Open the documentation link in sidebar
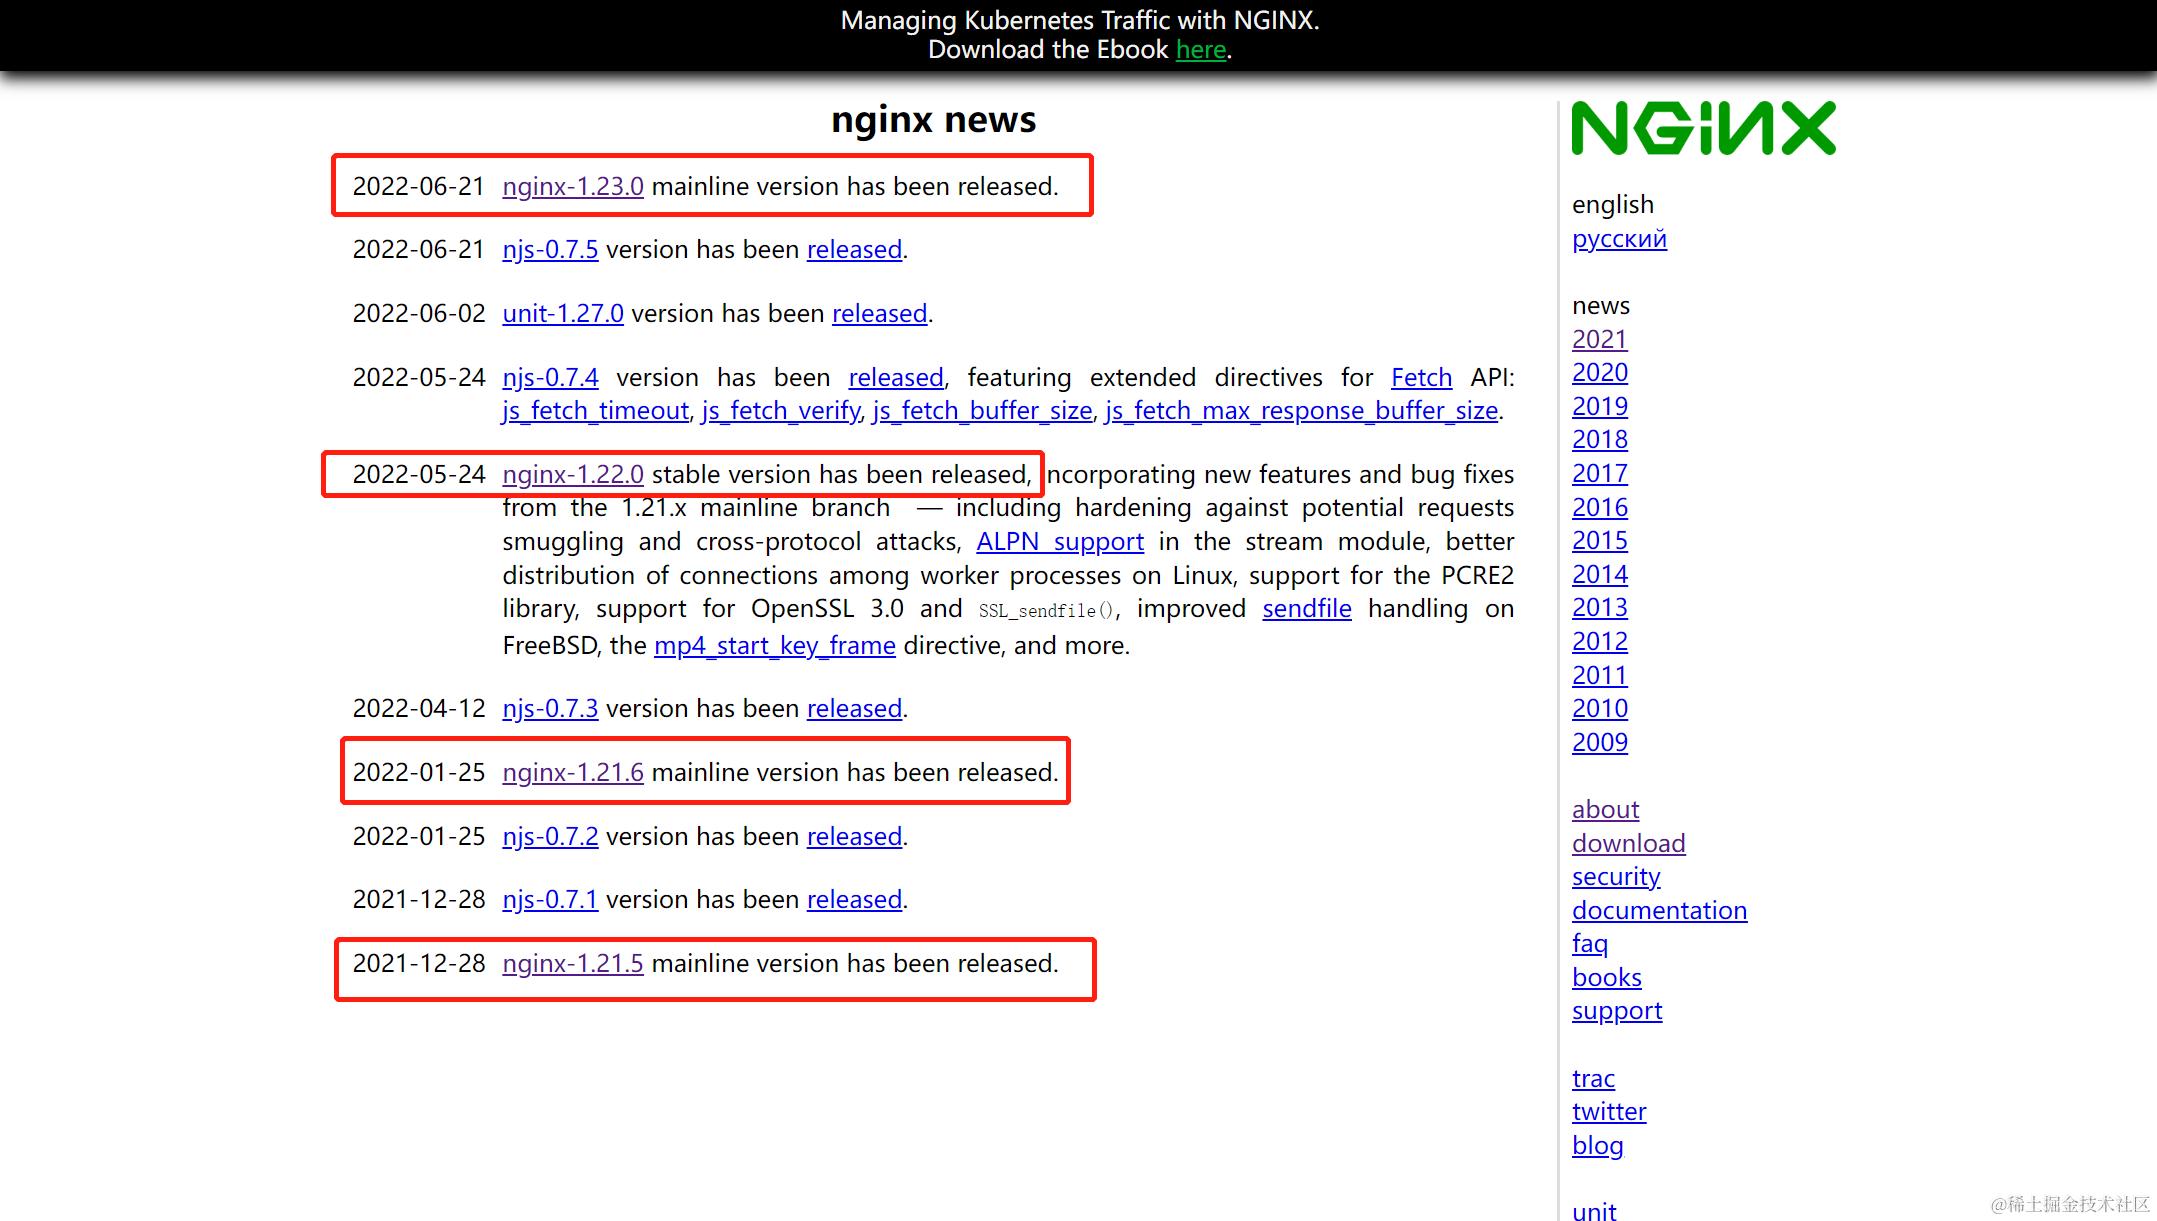2157x1221 pixels. 1658,911
